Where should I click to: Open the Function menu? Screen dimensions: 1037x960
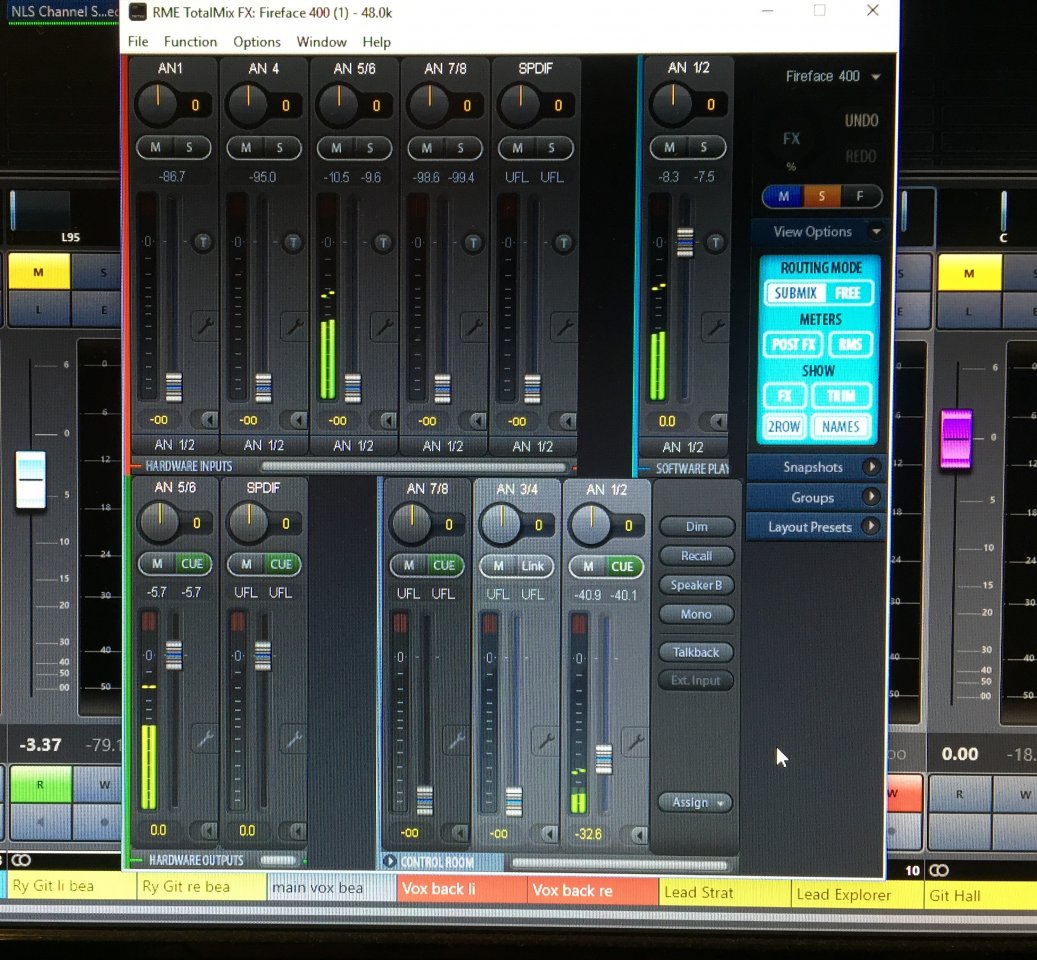[x=190, y=42]
